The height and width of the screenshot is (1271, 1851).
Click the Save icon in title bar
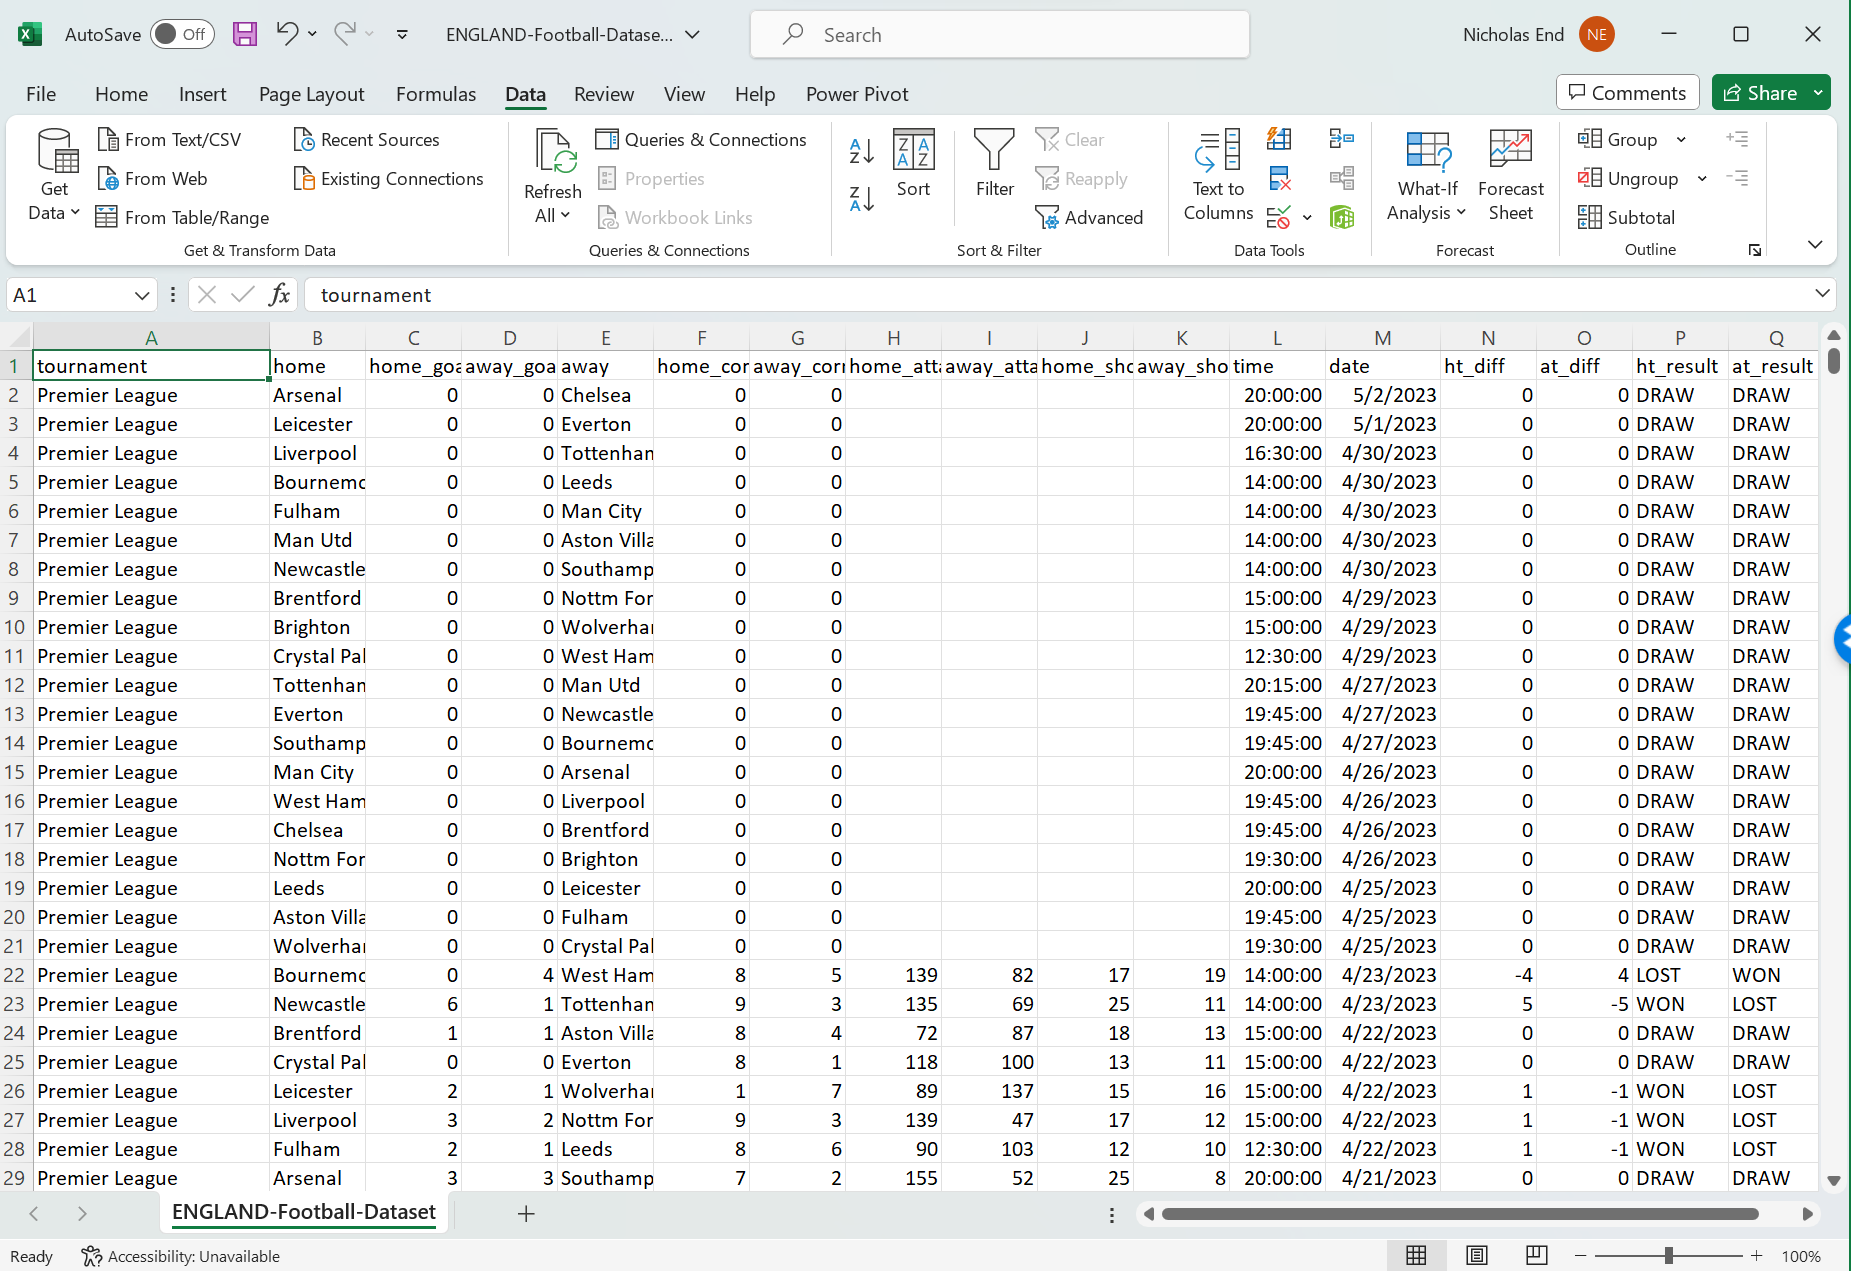tap(245, 34)
